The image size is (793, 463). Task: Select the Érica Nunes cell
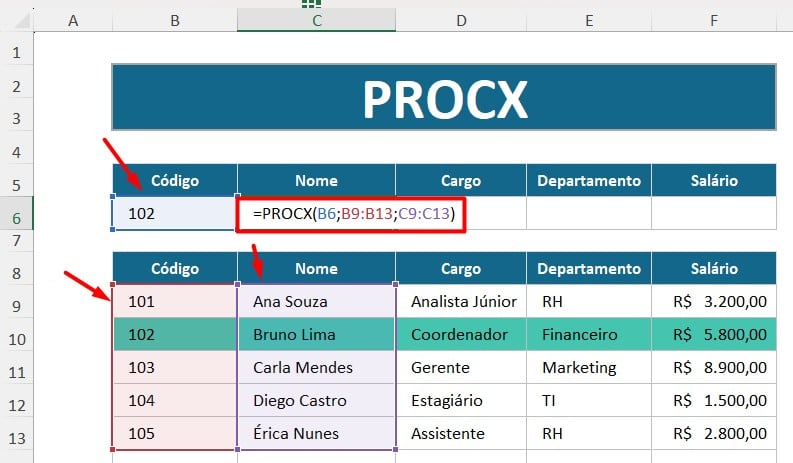317,433
